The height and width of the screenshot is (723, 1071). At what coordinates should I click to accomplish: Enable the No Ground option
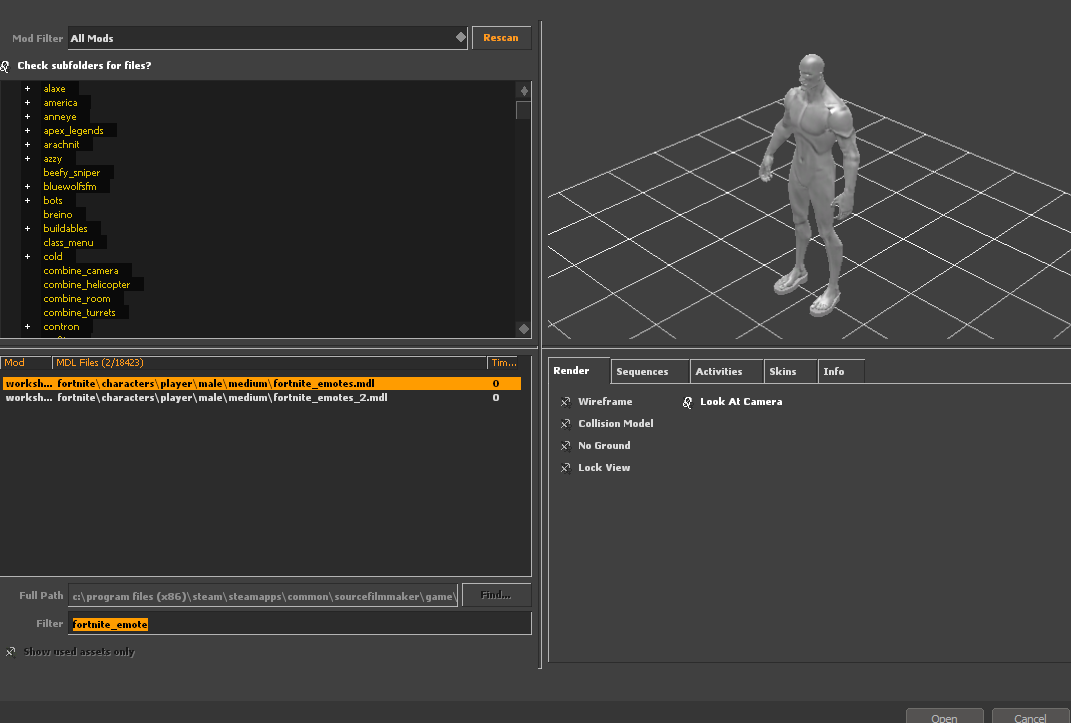pos(567,446)
